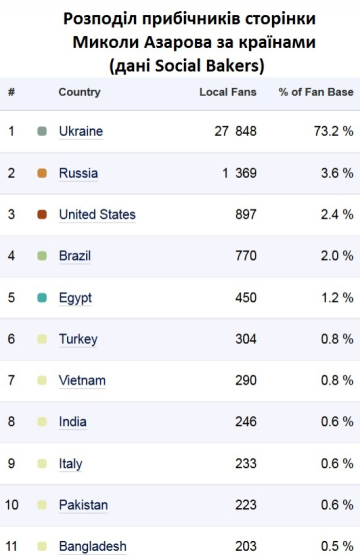Click the Local Fans column header
This screenshot has height=560, width=360.
(228, 92)
